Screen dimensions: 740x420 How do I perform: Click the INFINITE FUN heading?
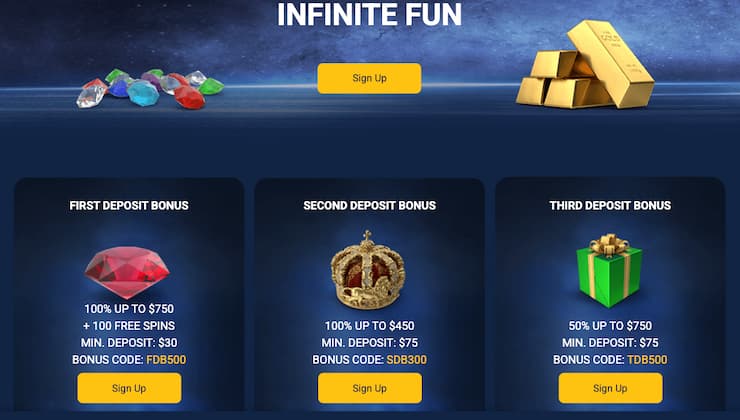tap(370, 14)
